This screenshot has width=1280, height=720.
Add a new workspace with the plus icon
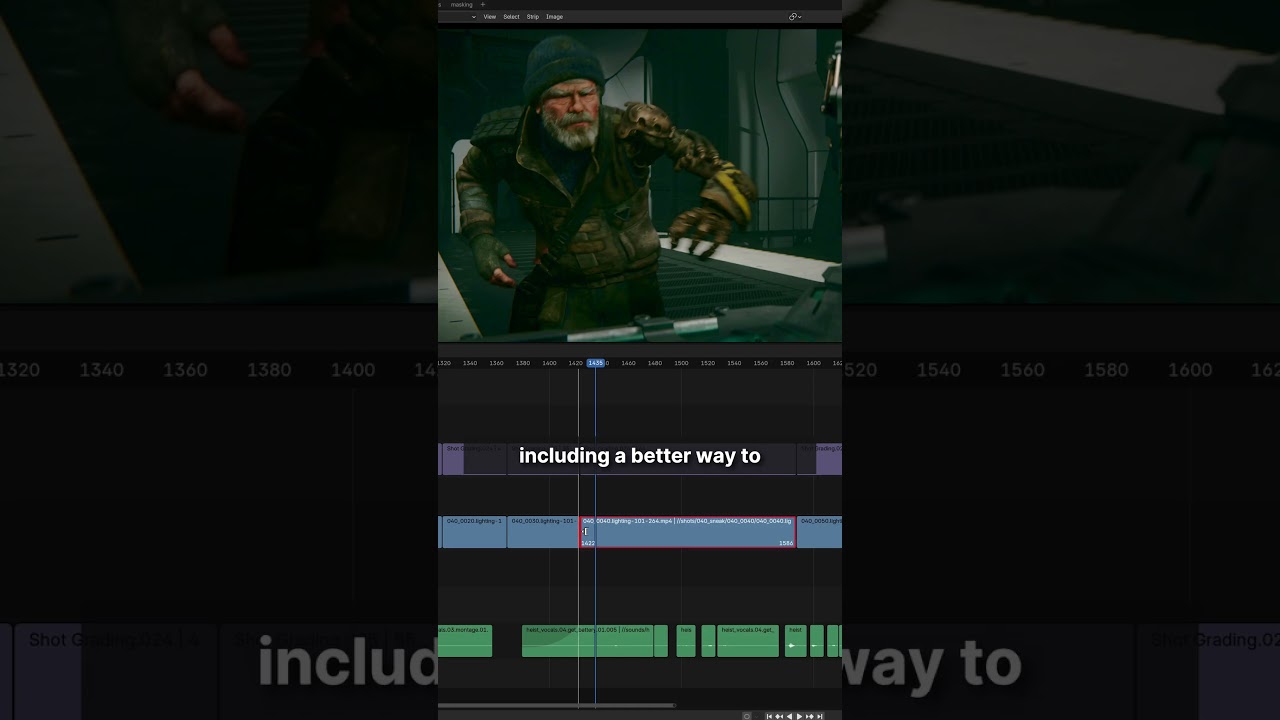point(483,5)
